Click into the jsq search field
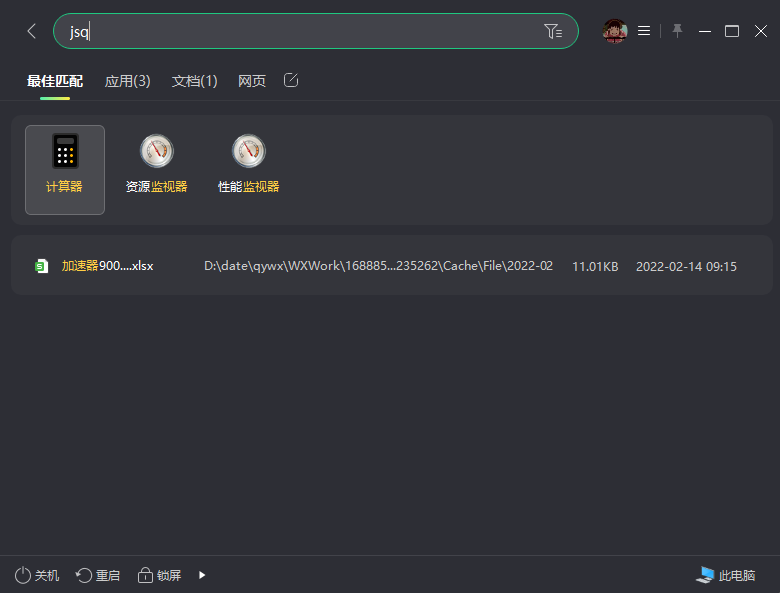Screen dimensions: 780x593 click(x=300, y=31)
